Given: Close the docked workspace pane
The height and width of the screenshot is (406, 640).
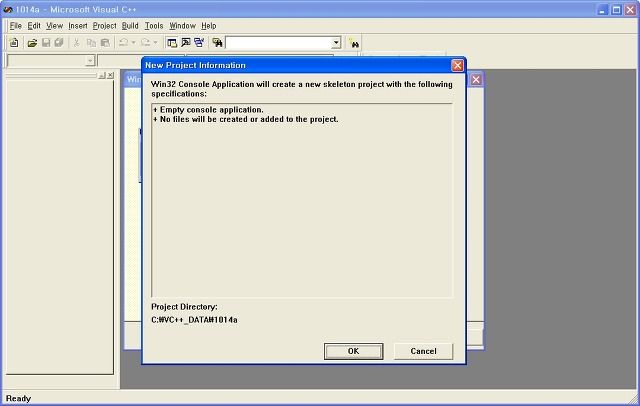Looking at the screenshot, I should coord(111,75).
